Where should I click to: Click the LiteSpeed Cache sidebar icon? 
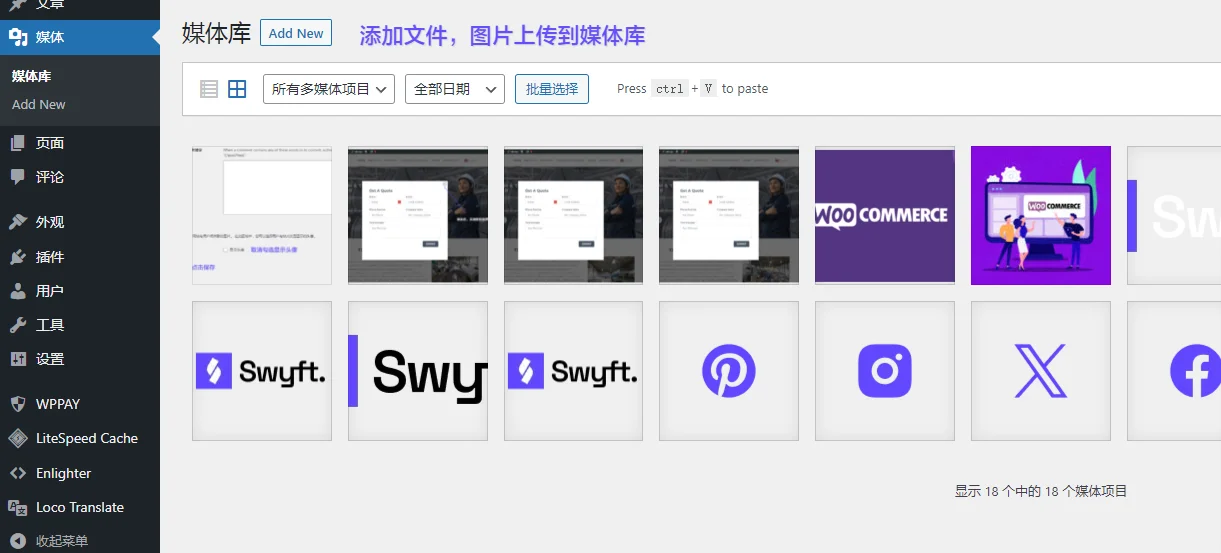coord(17,438)
